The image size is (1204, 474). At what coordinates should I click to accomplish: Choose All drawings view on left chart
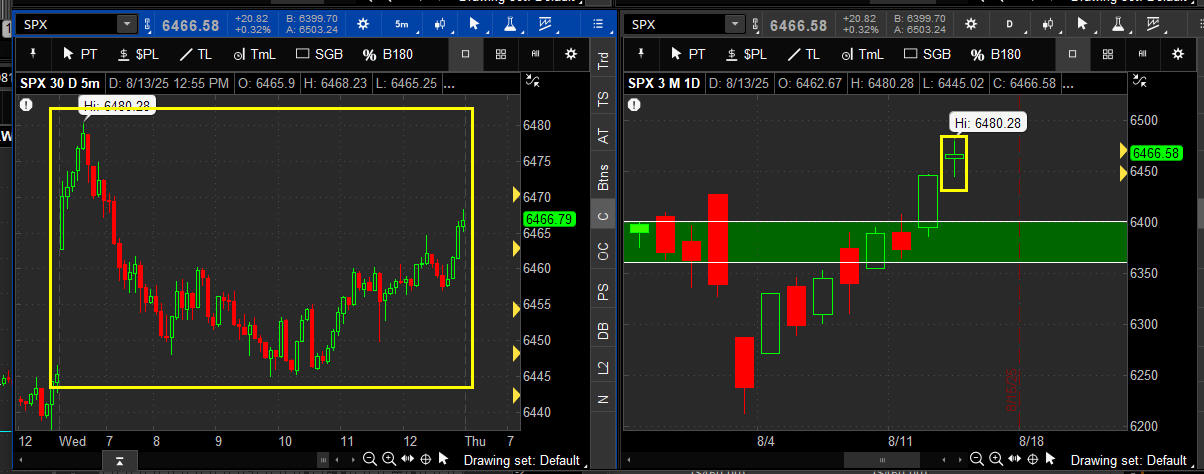click(536, 54)
